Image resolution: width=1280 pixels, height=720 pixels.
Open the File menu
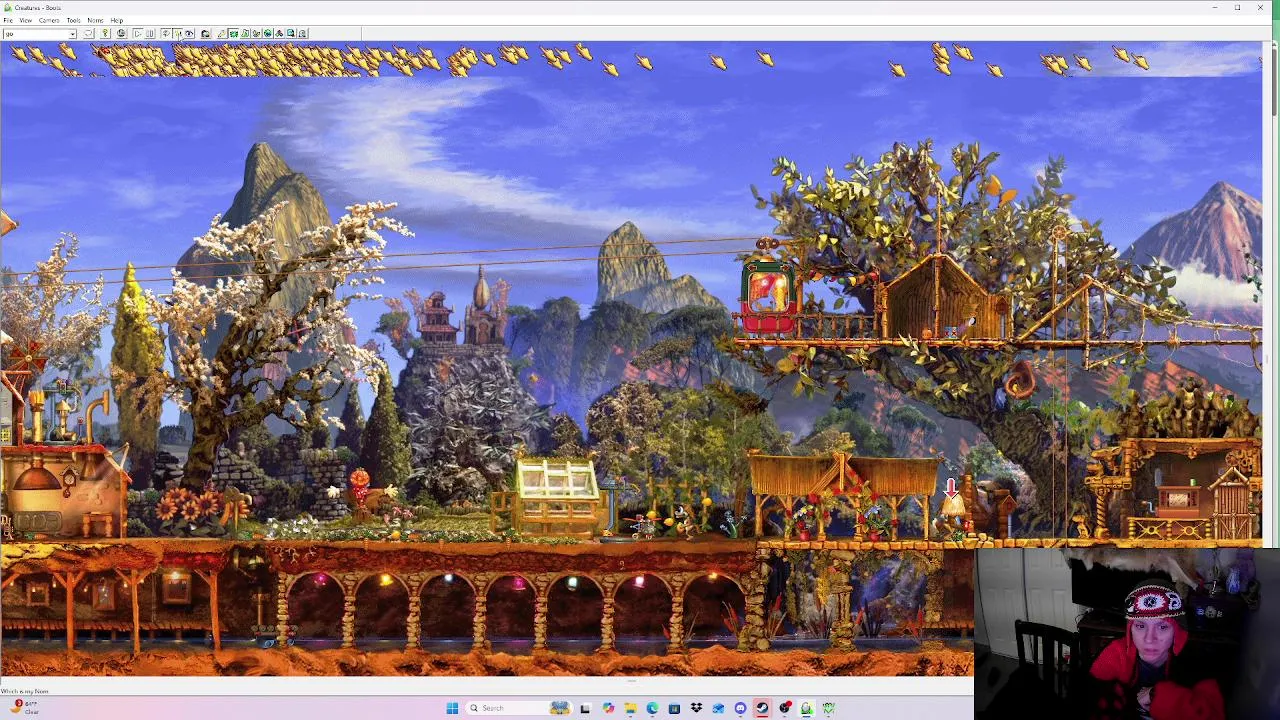click(x=7, y=20)
